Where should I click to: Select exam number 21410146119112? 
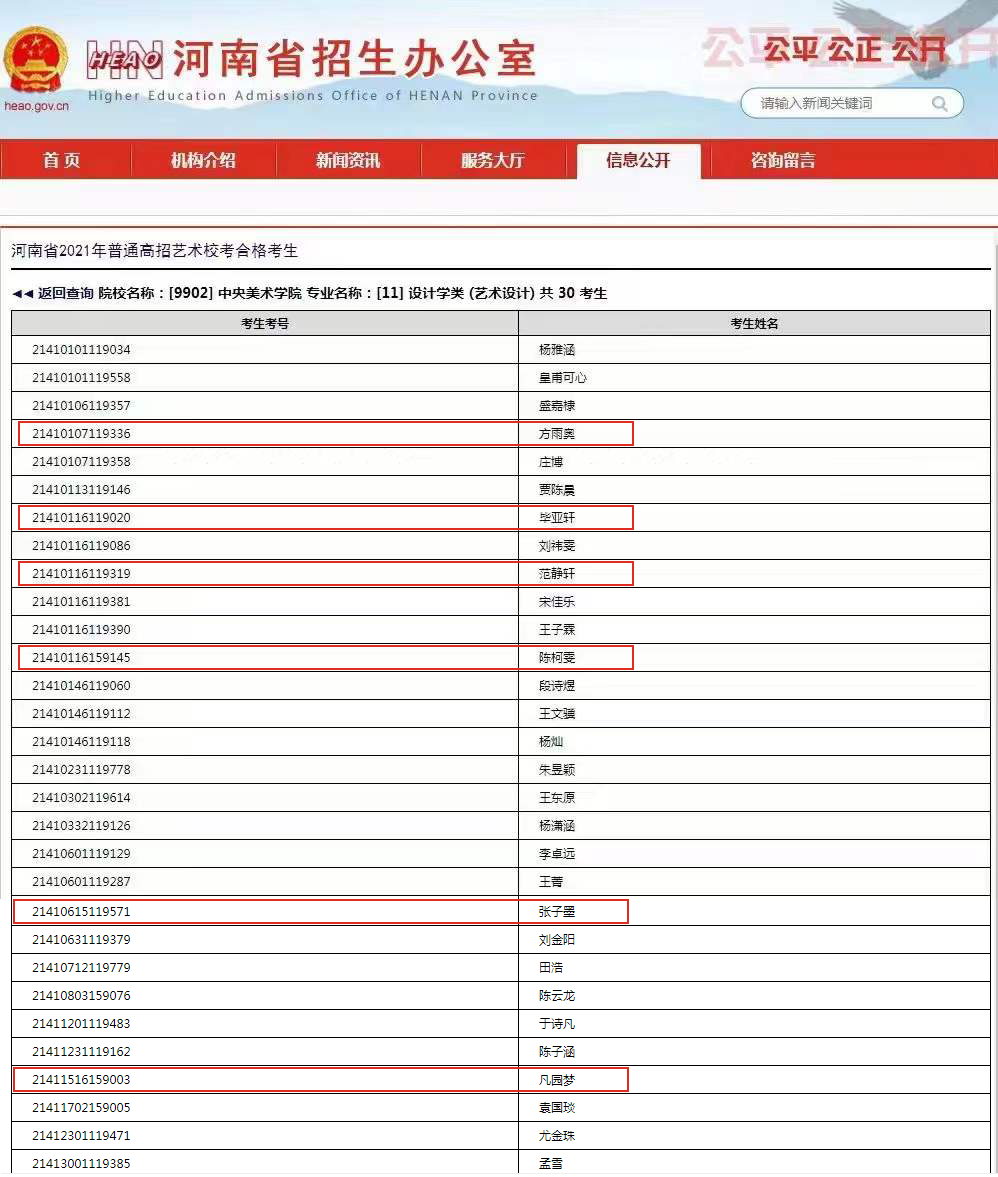(x=81, y=714)
